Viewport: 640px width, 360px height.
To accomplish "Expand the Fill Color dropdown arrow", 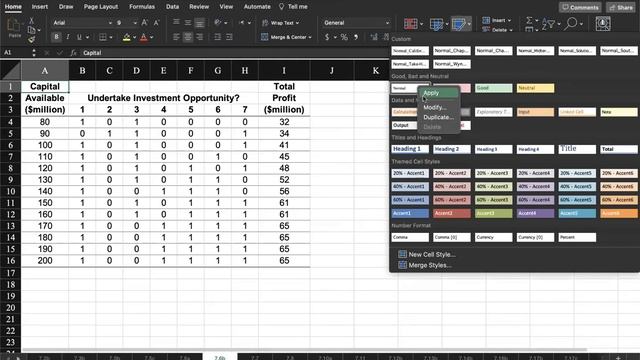I will (134, 38).
